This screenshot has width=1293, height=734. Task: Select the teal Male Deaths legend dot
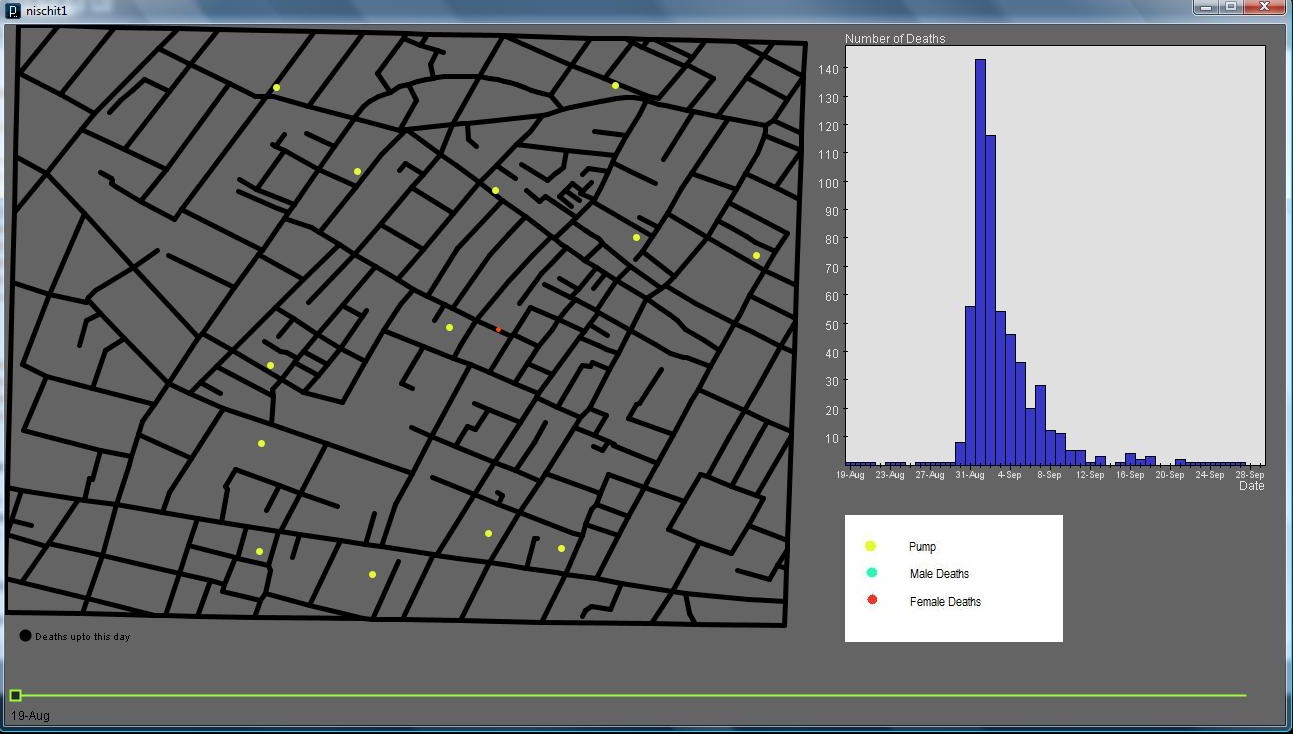871,573
